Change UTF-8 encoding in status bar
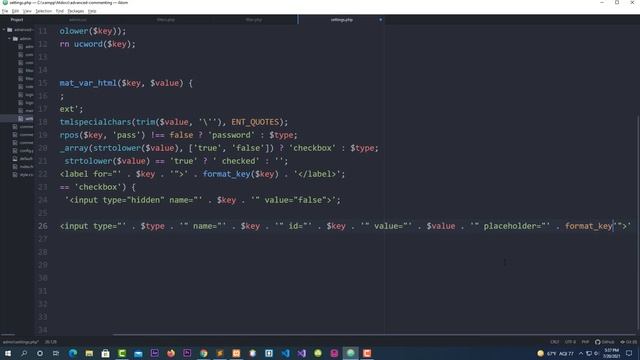This screenshot has height=360, width=640. (x=570, y=342)
